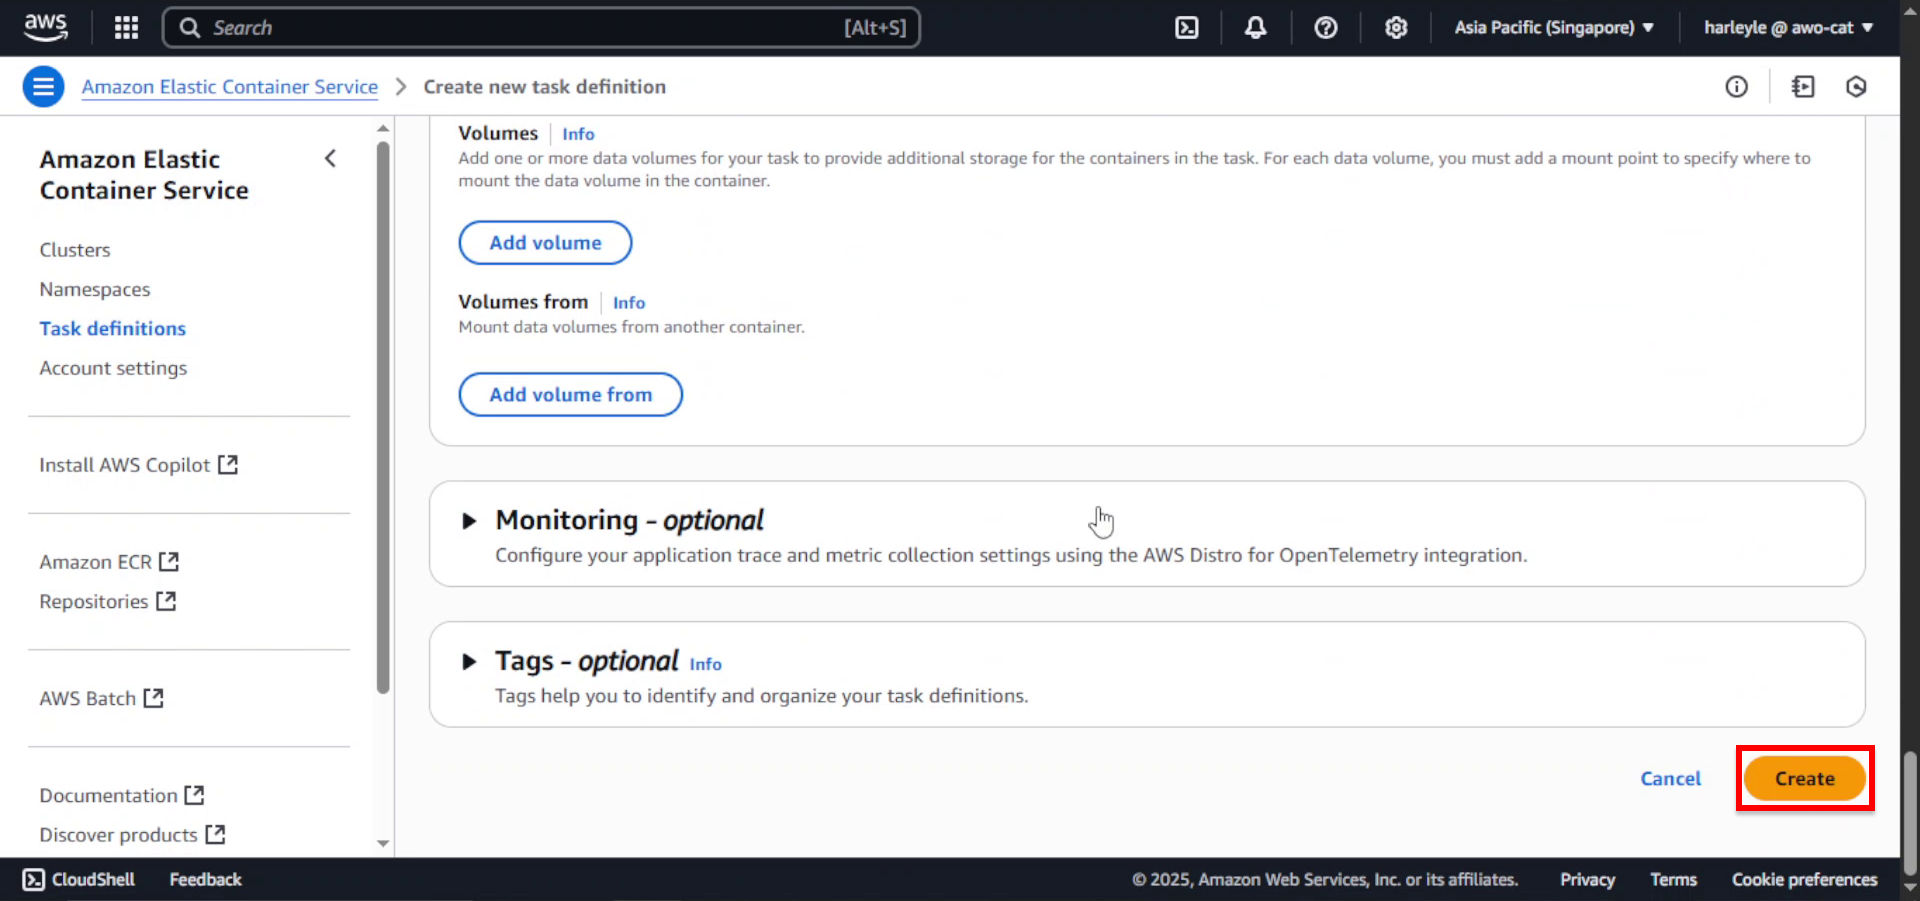Open the info panel icon
The width and height of the screenshot is (1920, 901).
(x=1737, y=87)
